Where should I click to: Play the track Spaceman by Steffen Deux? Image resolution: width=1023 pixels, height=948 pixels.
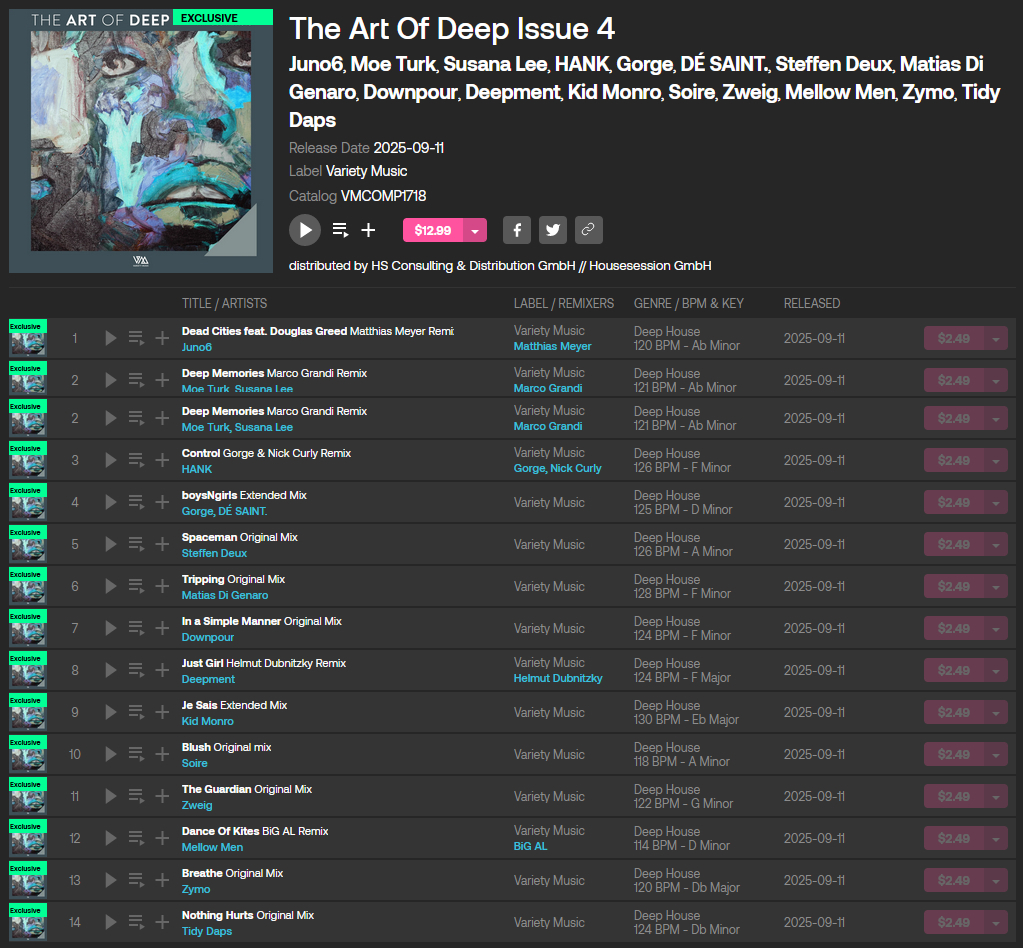click(x=110, y=545)
